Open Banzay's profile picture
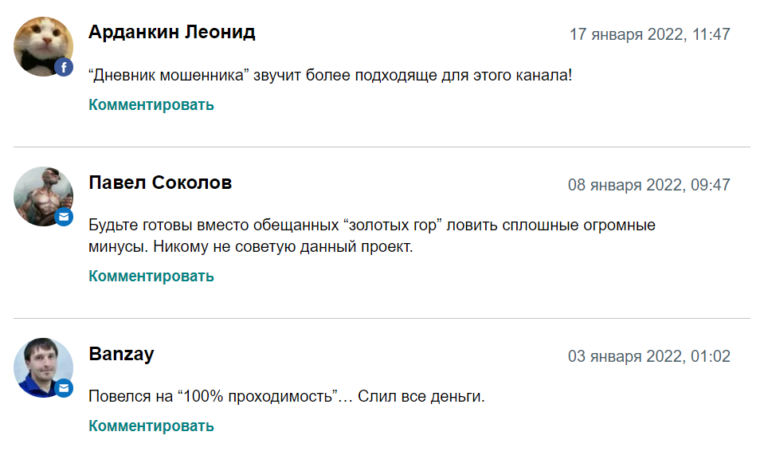 click(x=41, y=366)
